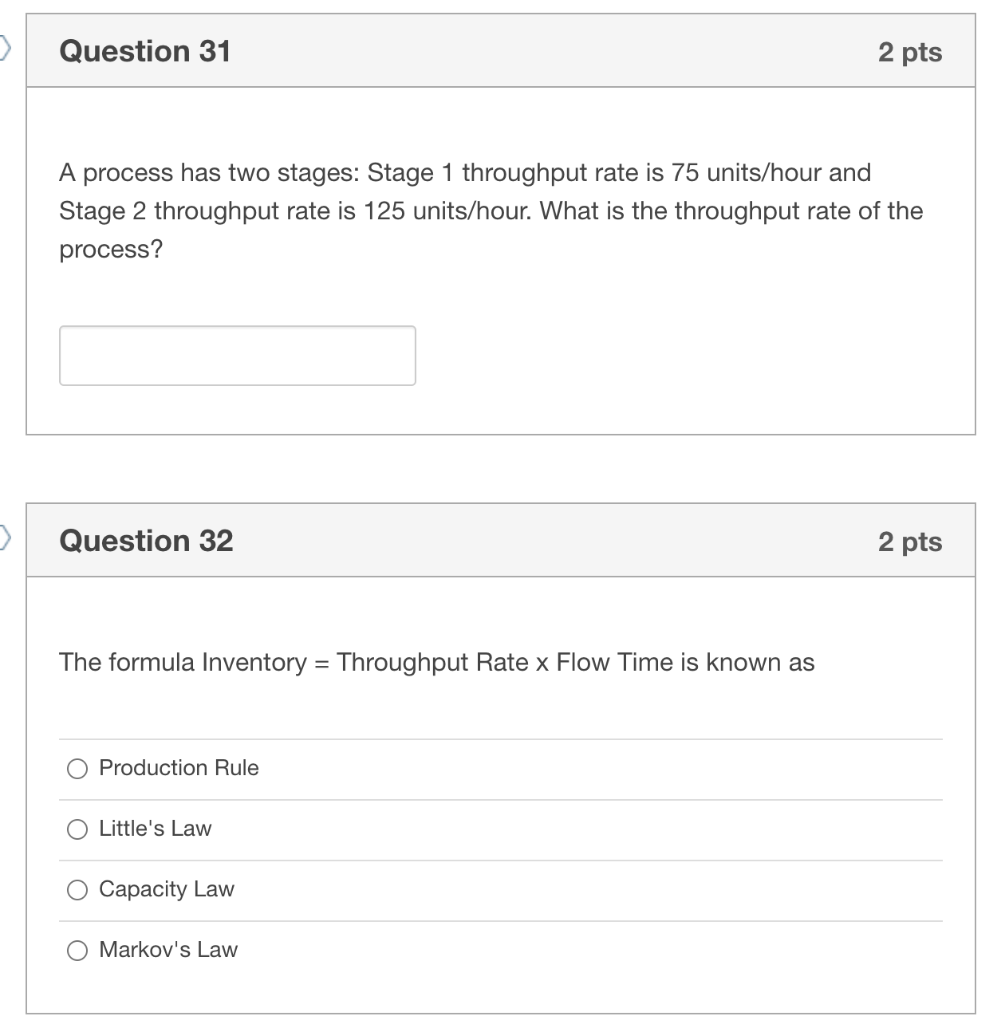Select Markov's Law as your answer
The width and height of the screenshot is (1005, 1024).
[77, 949]
